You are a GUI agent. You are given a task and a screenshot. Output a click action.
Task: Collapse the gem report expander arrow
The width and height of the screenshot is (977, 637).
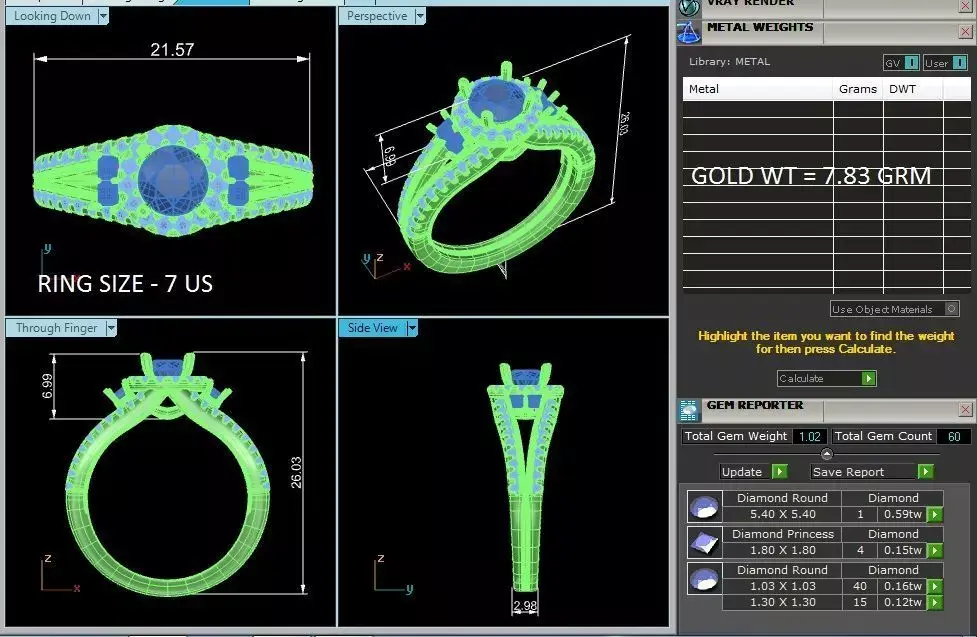tap(827, 454)
